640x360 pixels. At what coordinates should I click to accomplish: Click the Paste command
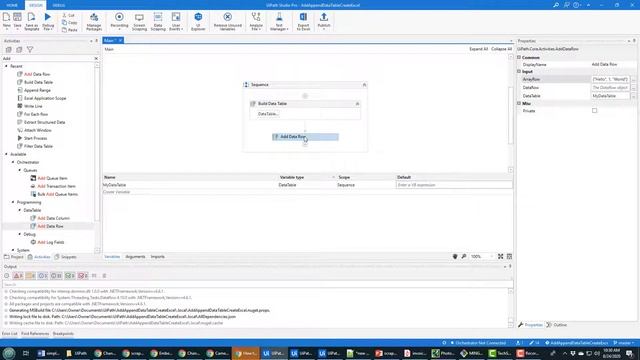(x=69, y=30)
